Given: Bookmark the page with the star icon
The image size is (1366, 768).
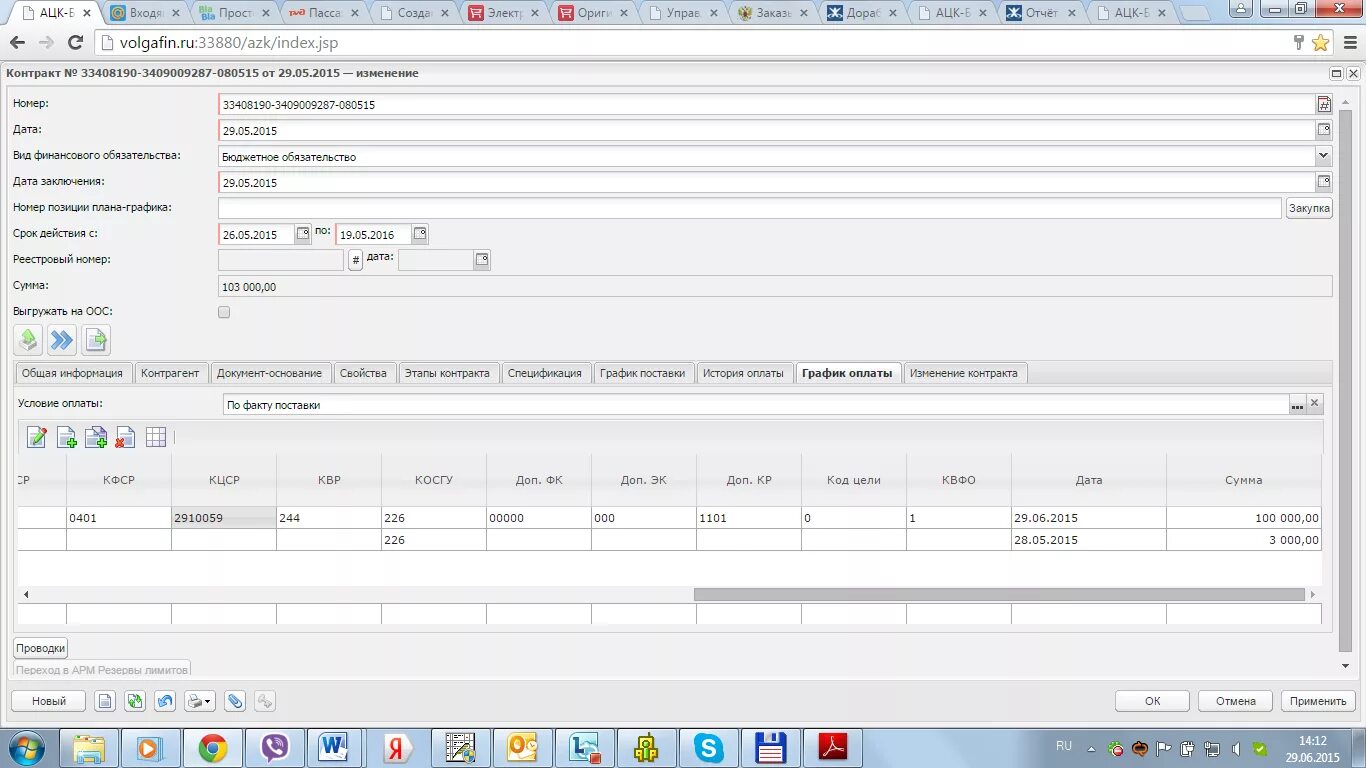Looking at the screenshot, I should pos(1320,43).
